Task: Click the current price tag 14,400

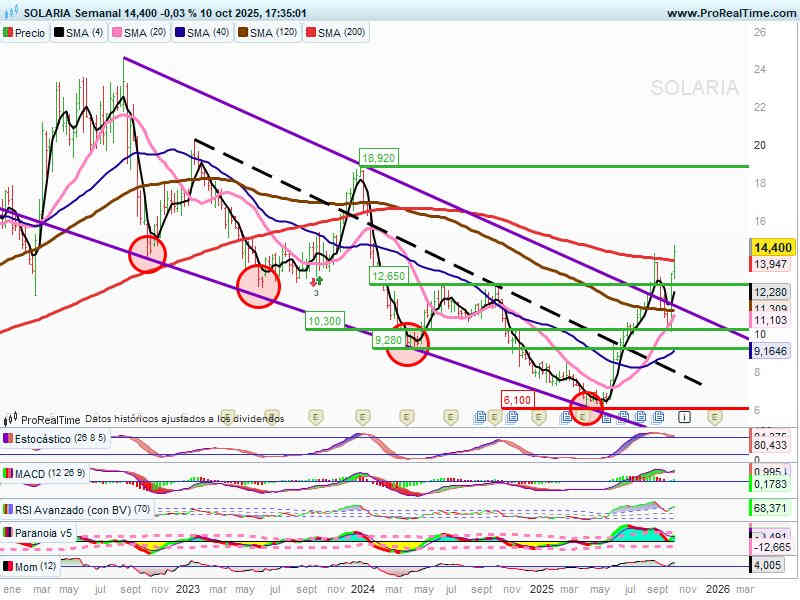Action: coord(770,247)
